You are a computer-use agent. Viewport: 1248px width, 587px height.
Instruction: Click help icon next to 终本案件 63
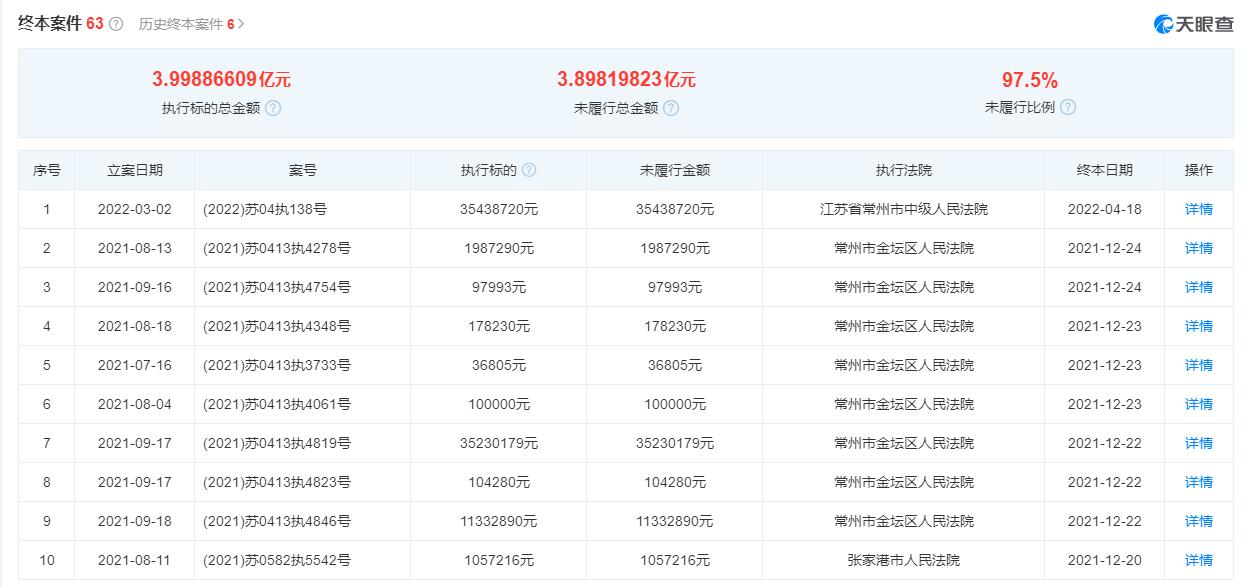point(116,24)
